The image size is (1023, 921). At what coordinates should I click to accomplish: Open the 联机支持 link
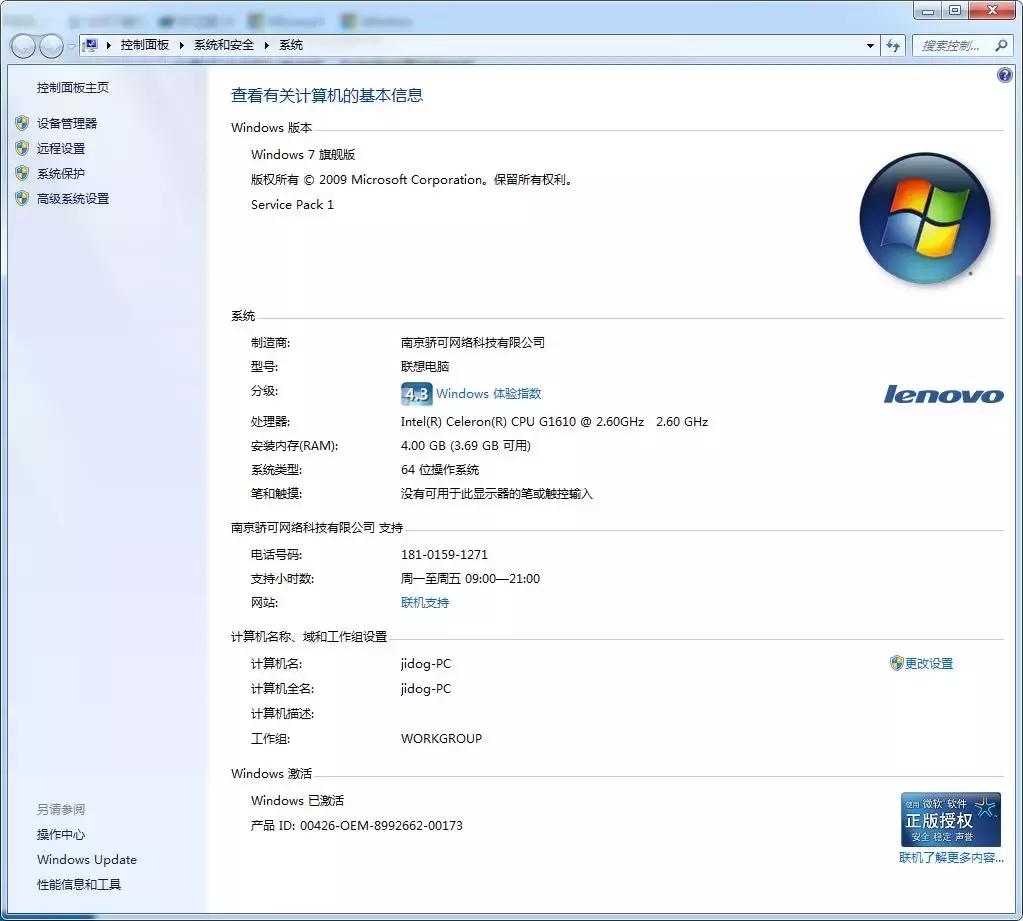(x=424, y=602)
